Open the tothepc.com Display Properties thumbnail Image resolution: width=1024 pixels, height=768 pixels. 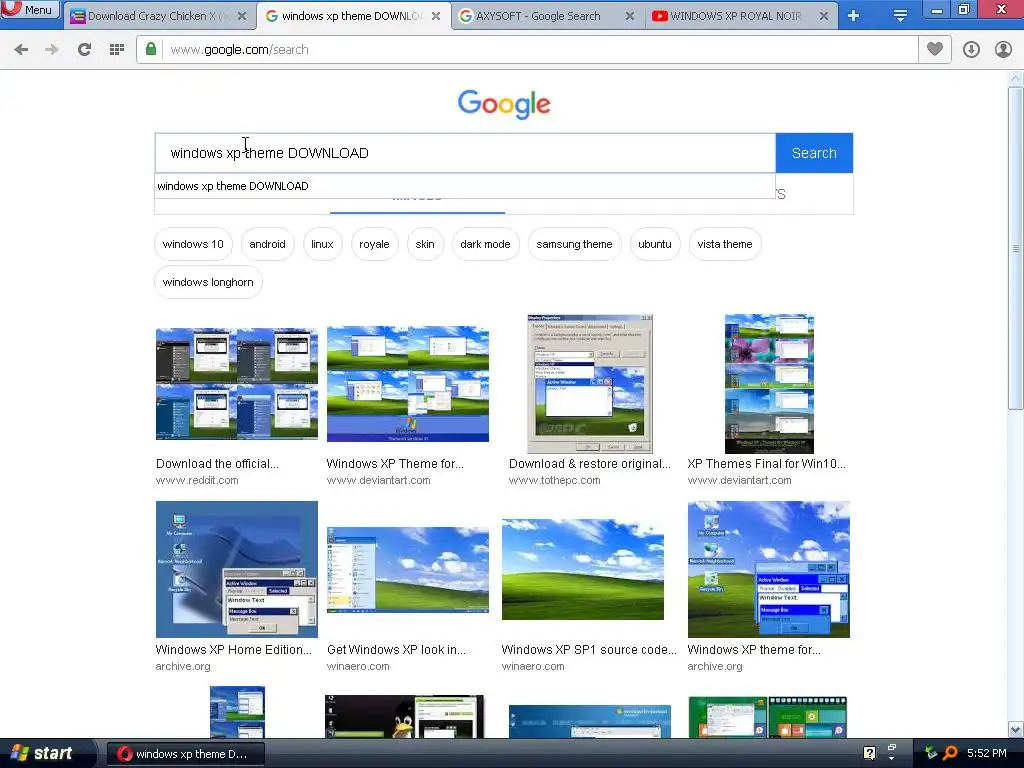click(x=590, y=384)
